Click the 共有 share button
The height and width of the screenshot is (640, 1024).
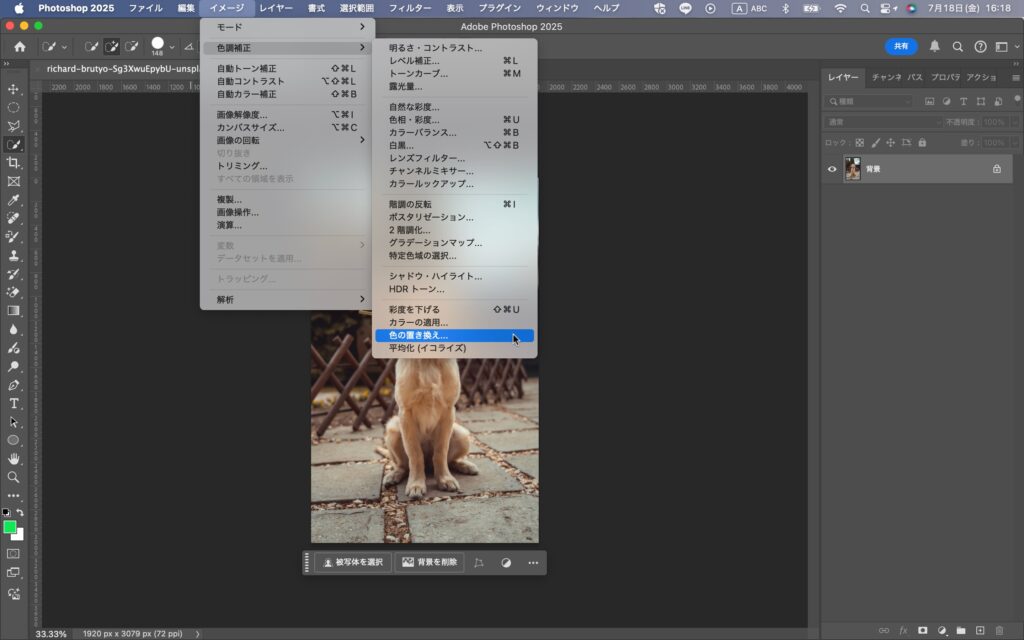(901, 46)
